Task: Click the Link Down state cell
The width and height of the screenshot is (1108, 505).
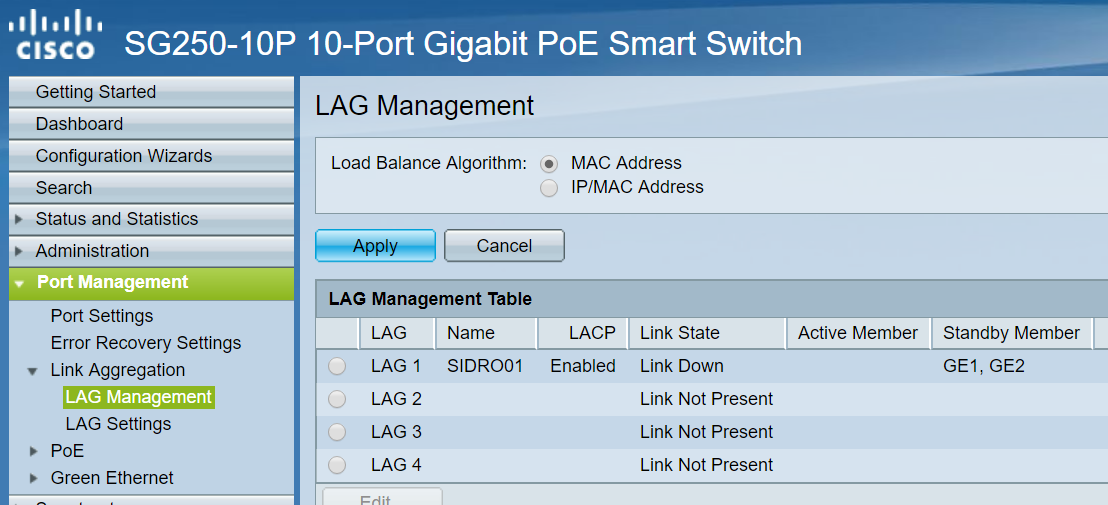Action: (682, 366)
